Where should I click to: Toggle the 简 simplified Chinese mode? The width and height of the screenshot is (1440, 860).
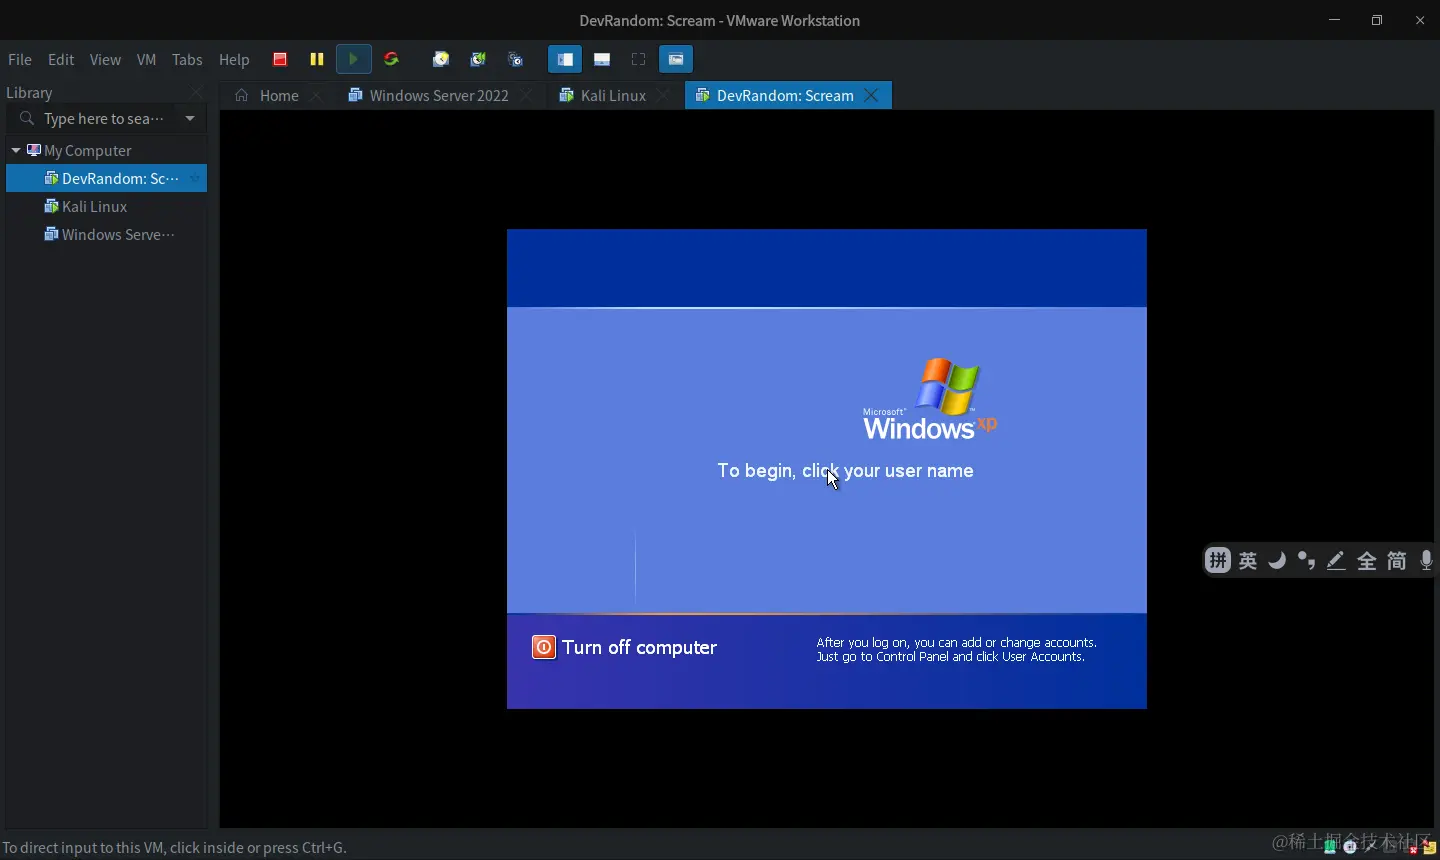[x=1397, y=561]
